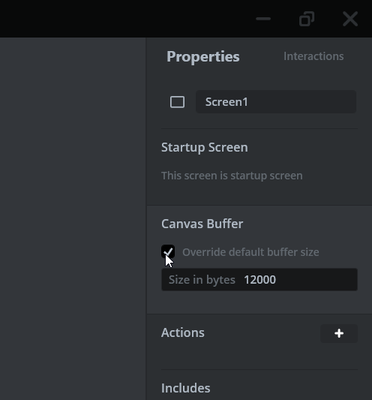Click the Canvas Buffer section heading
This screenshot has width=372, height=400.
(x=202, y=224)
